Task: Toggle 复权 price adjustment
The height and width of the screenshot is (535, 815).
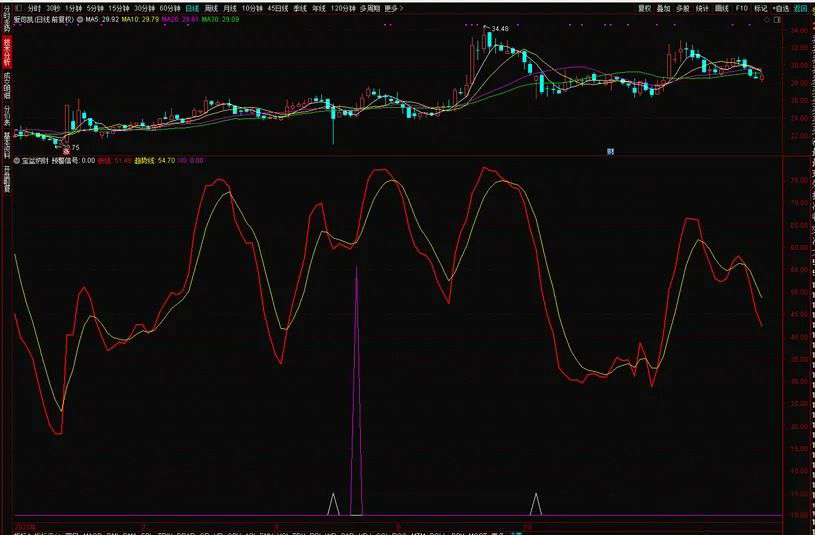Action: [x=644, y=7]
